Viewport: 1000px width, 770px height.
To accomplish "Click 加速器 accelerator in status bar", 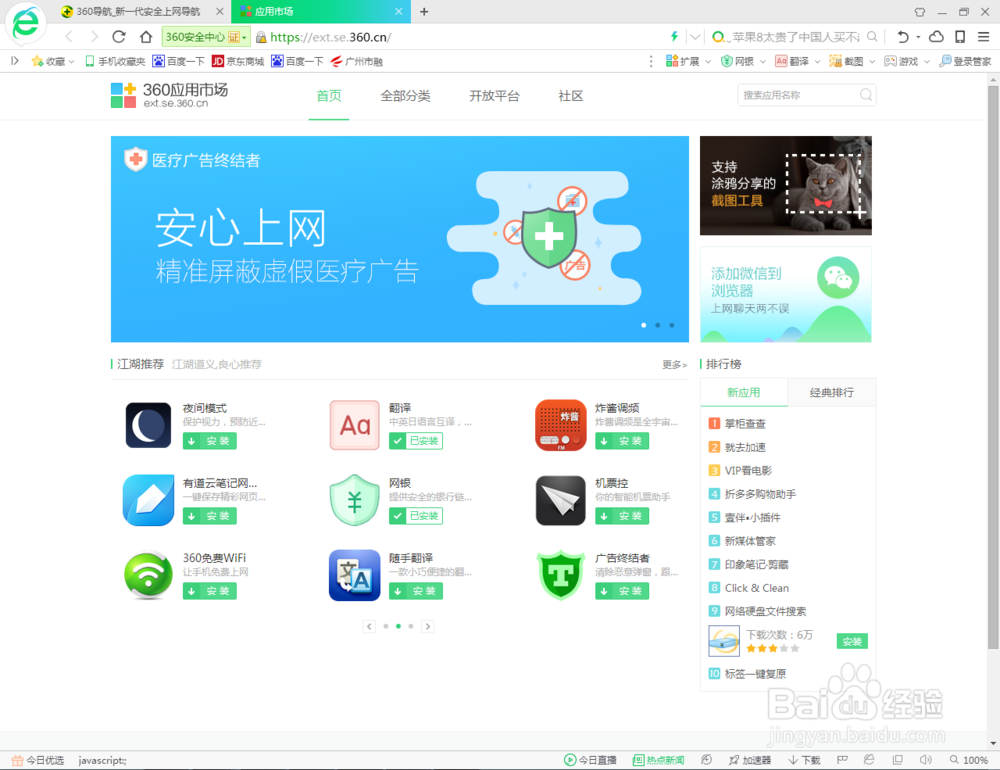I will click(x=750, y=760).
